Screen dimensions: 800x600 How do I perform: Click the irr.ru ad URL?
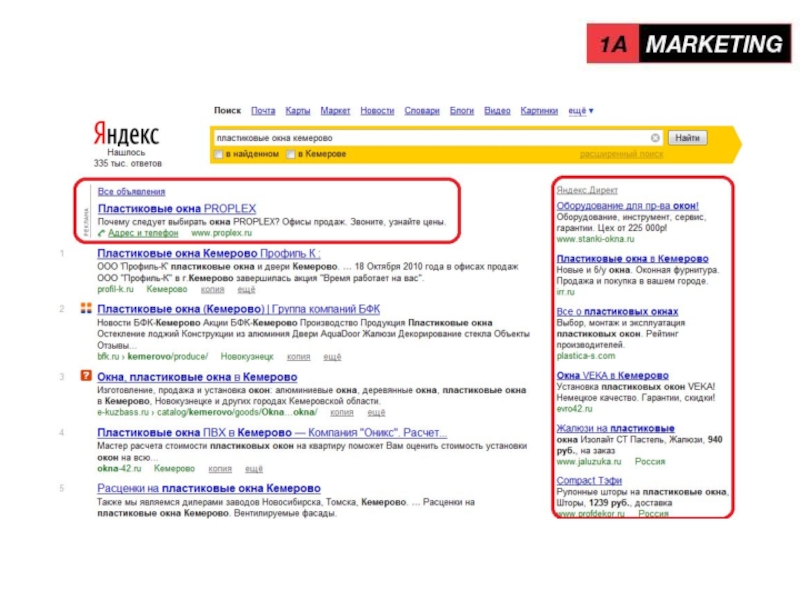565,292
